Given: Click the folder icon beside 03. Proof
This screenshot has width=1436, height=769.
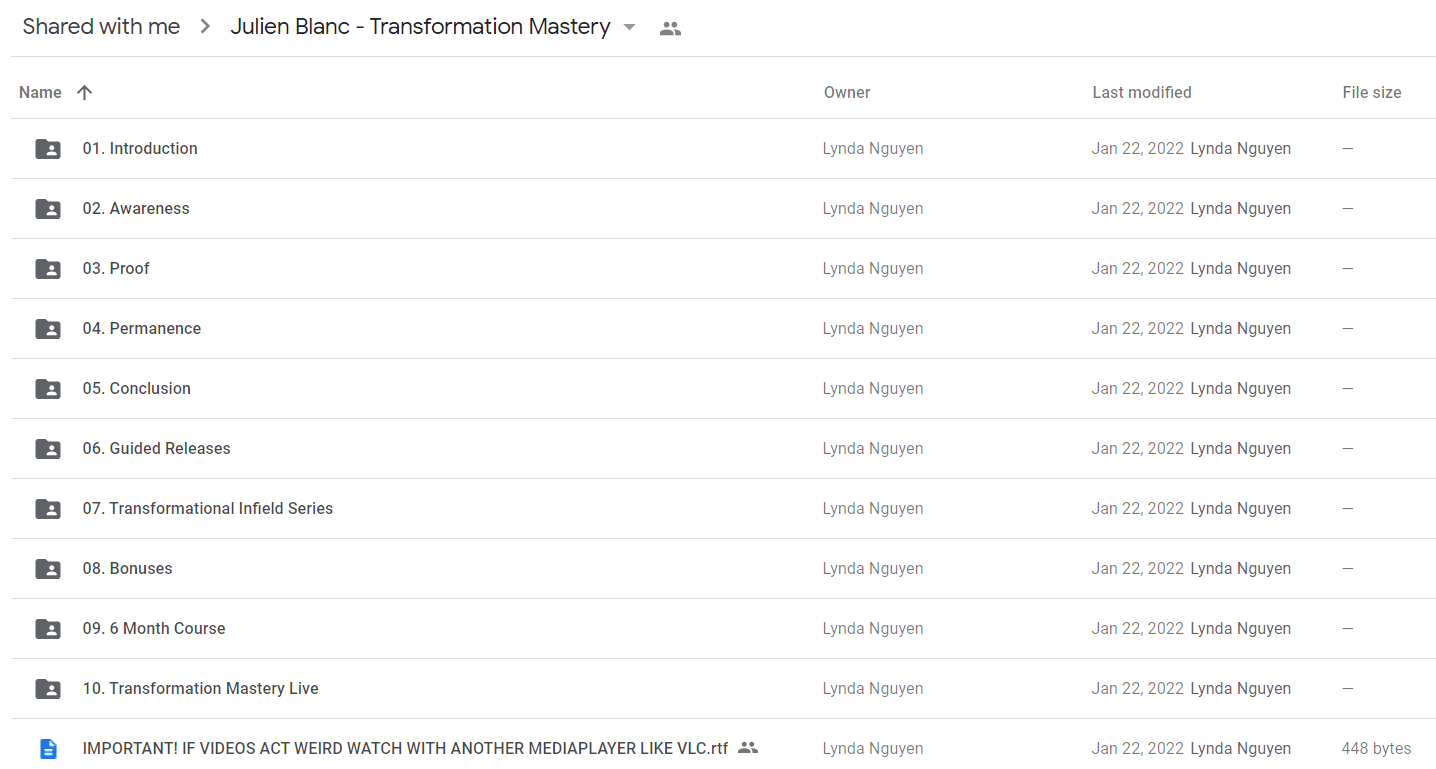Looking at the screenshot, I should click(x=48, y=269).
